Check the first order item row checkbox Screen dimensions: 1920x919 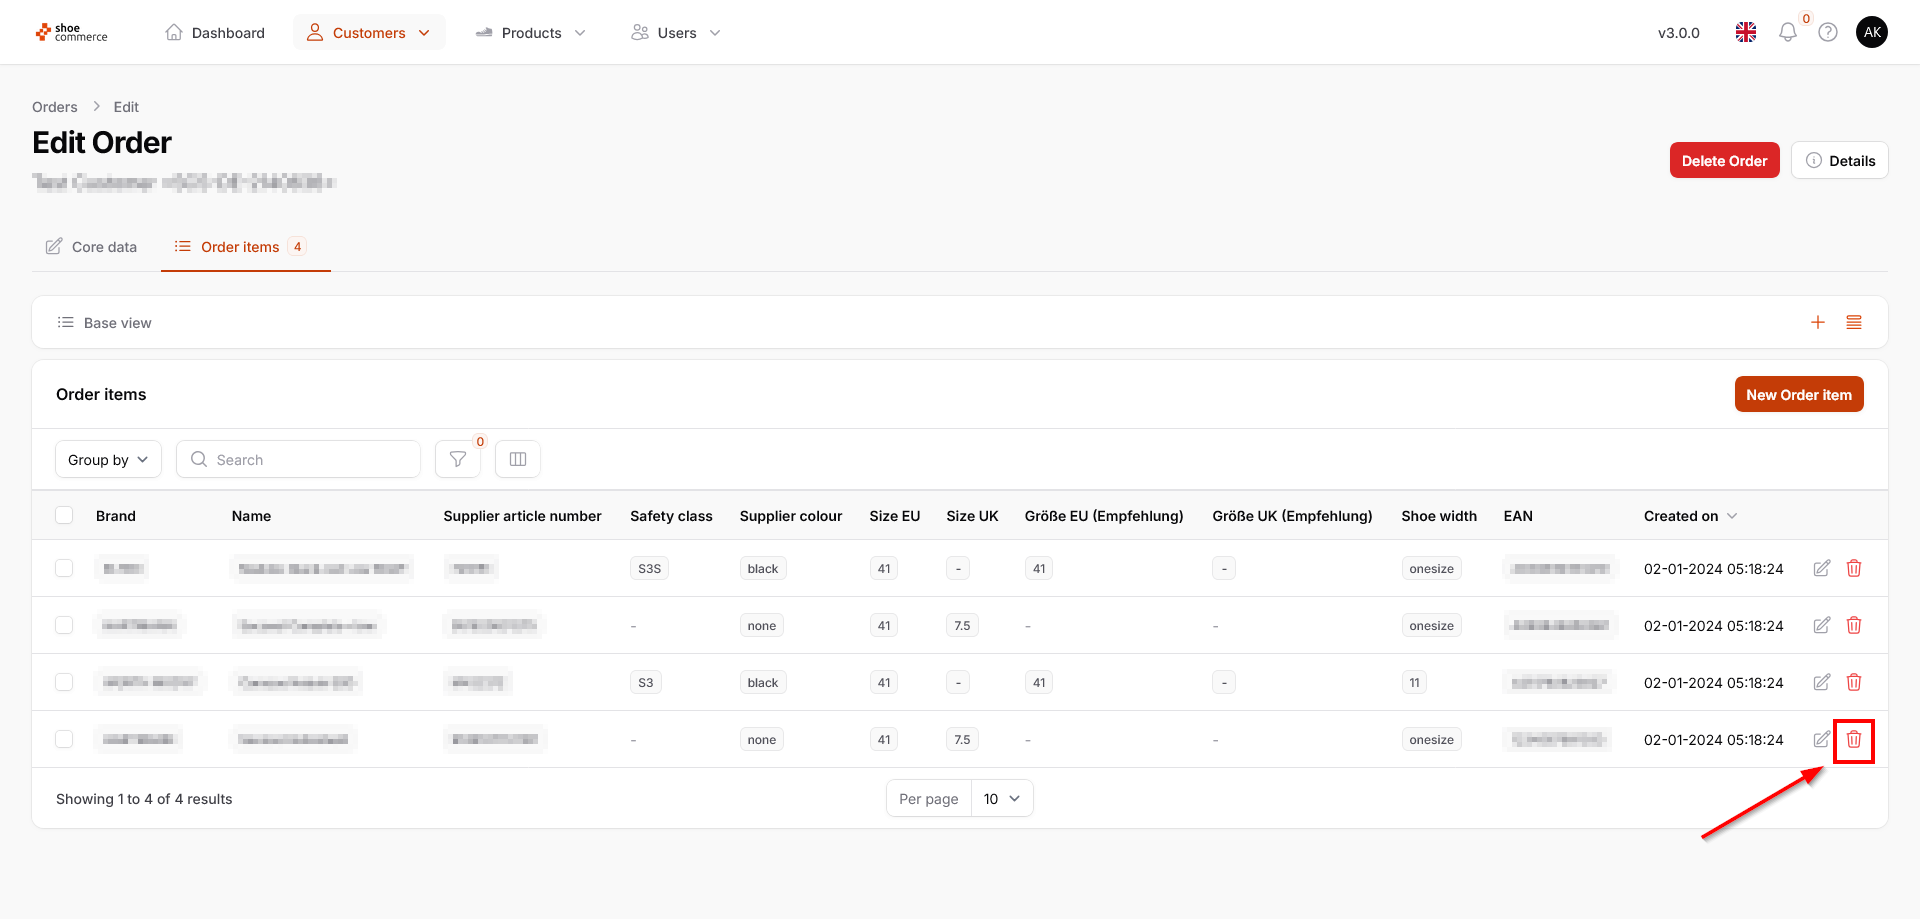tap(64, 569)
